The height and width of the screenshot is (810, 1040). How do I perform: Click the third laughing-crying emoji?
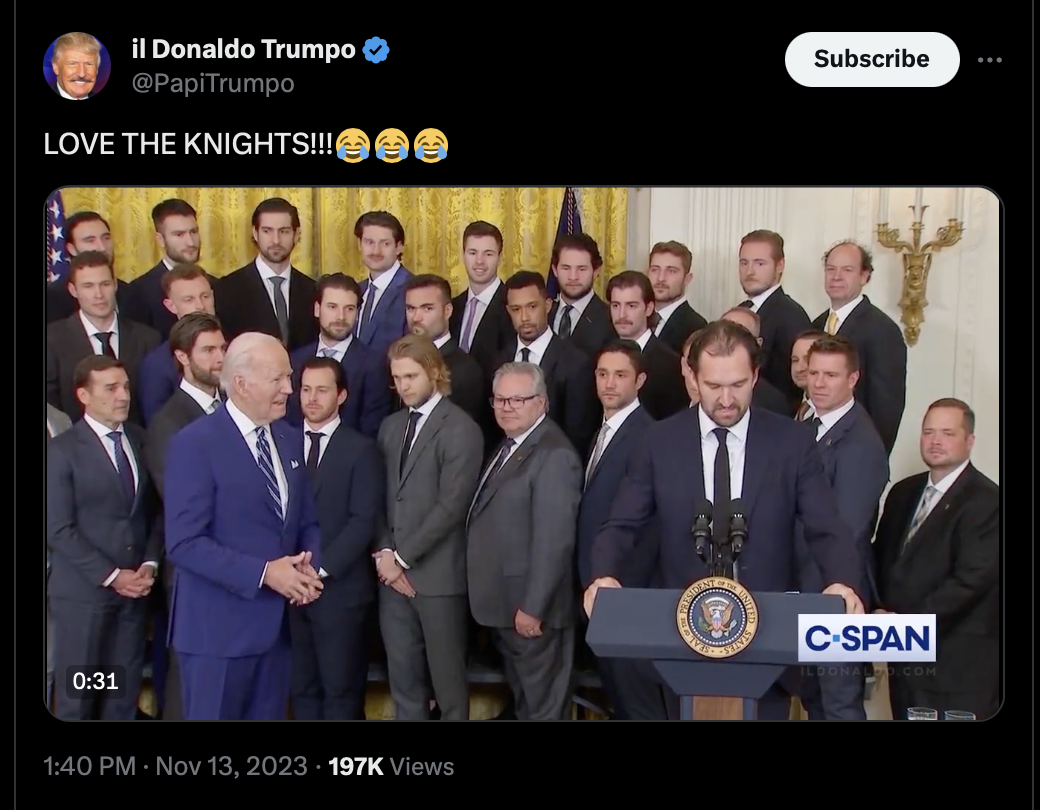(x=431, y=145)
